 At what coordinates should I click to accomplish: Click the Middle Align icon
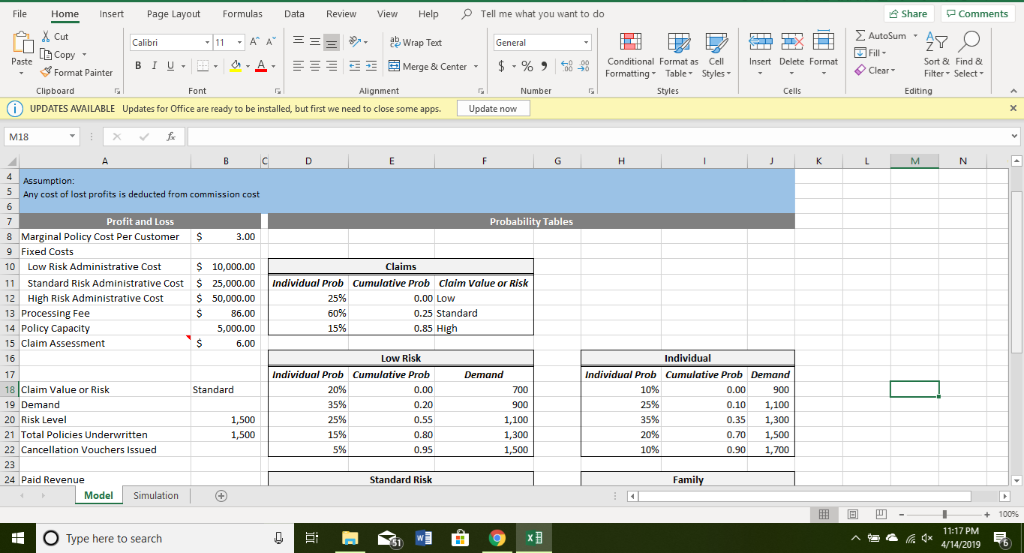[315, 42]
